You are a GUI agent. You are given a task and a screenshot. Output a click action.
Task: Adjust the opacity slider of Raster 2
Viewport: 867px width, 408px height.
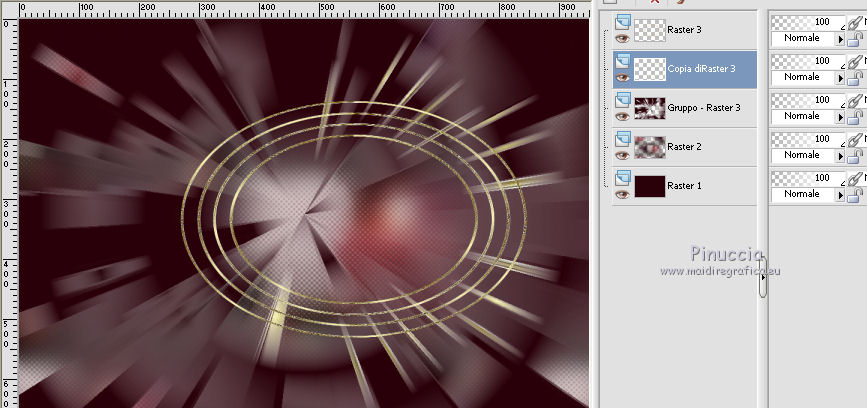(x=807, y=139)
